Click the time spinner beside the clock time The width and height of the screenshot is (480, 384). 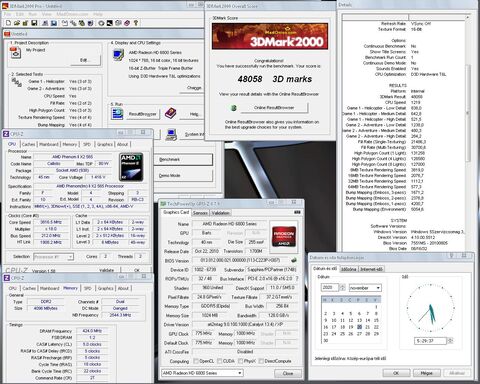point(450,341)
